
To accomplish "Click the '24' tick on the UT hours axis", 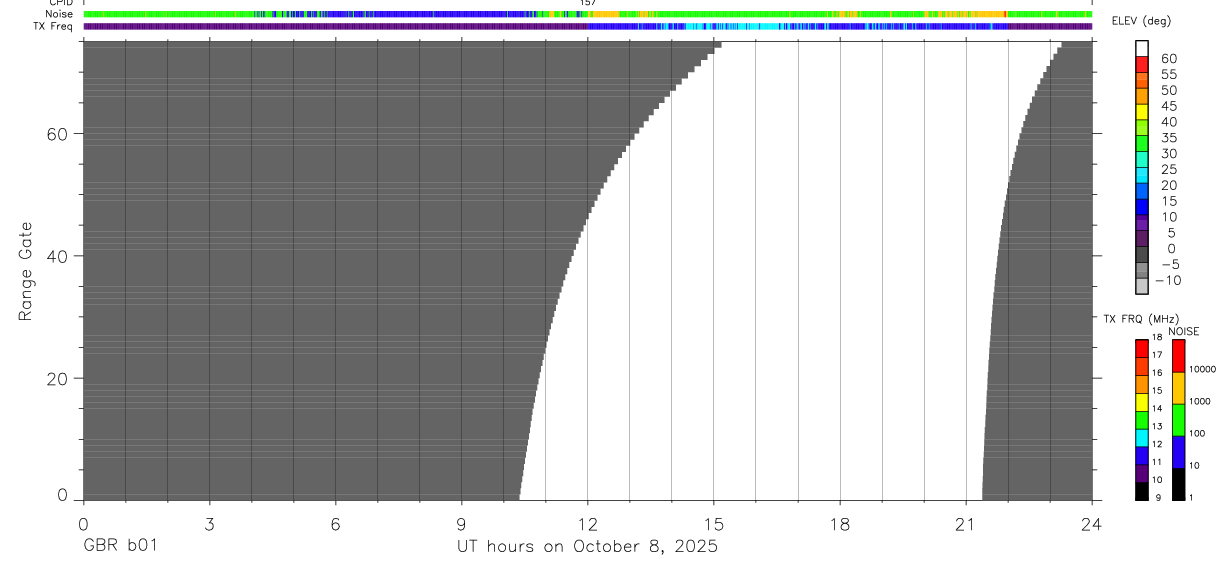I will point(1092,523).
